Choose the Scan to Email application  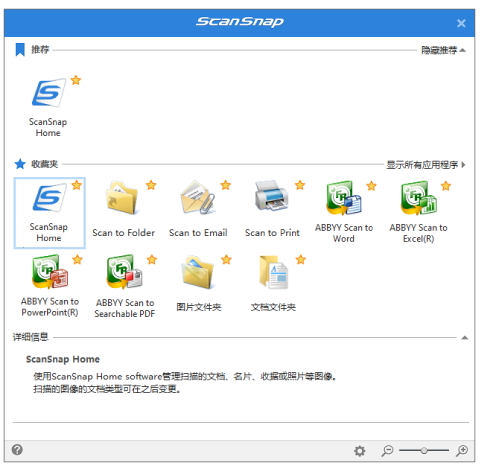pos(198,209)
